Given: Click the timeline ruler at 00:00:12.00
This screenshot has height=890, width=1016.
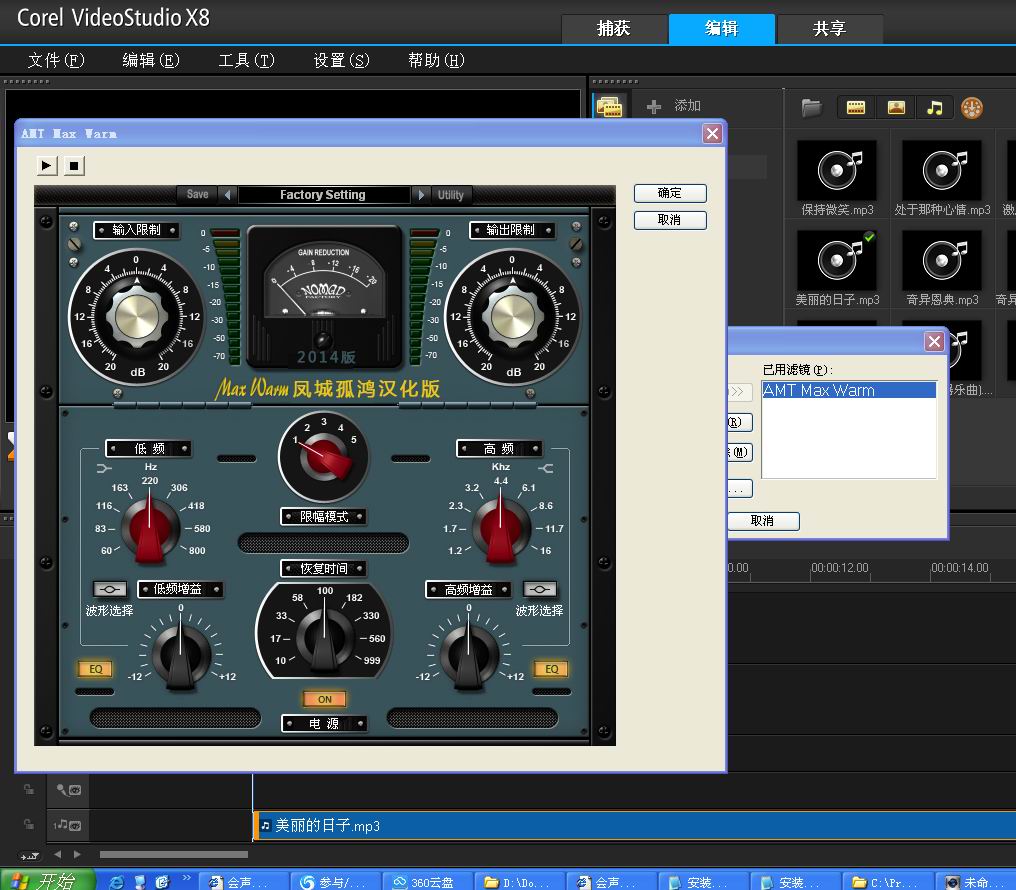Looking at the screenshot, I should pyautogui.click(x=840, y=568).
